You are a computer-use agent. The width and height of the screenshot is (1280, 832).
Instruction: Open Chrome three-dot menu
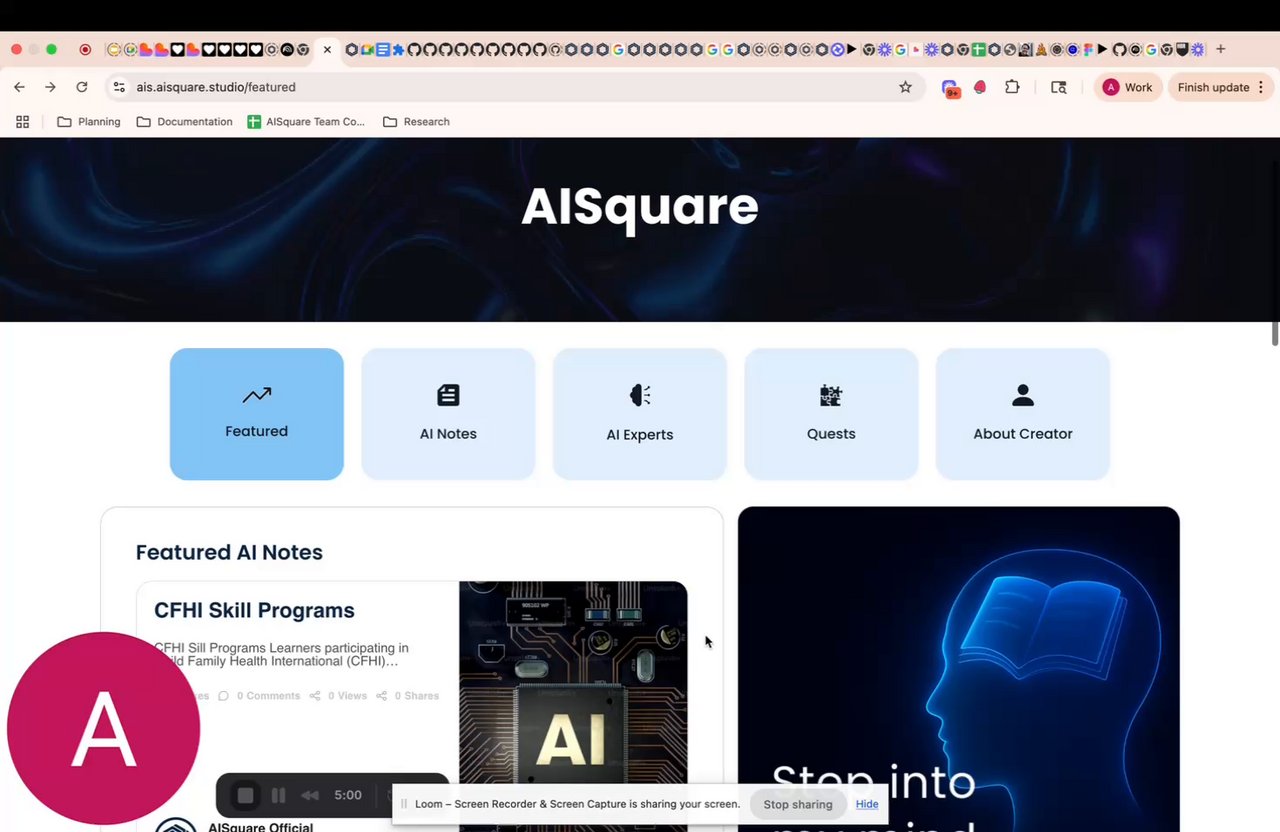(1262, 87)
